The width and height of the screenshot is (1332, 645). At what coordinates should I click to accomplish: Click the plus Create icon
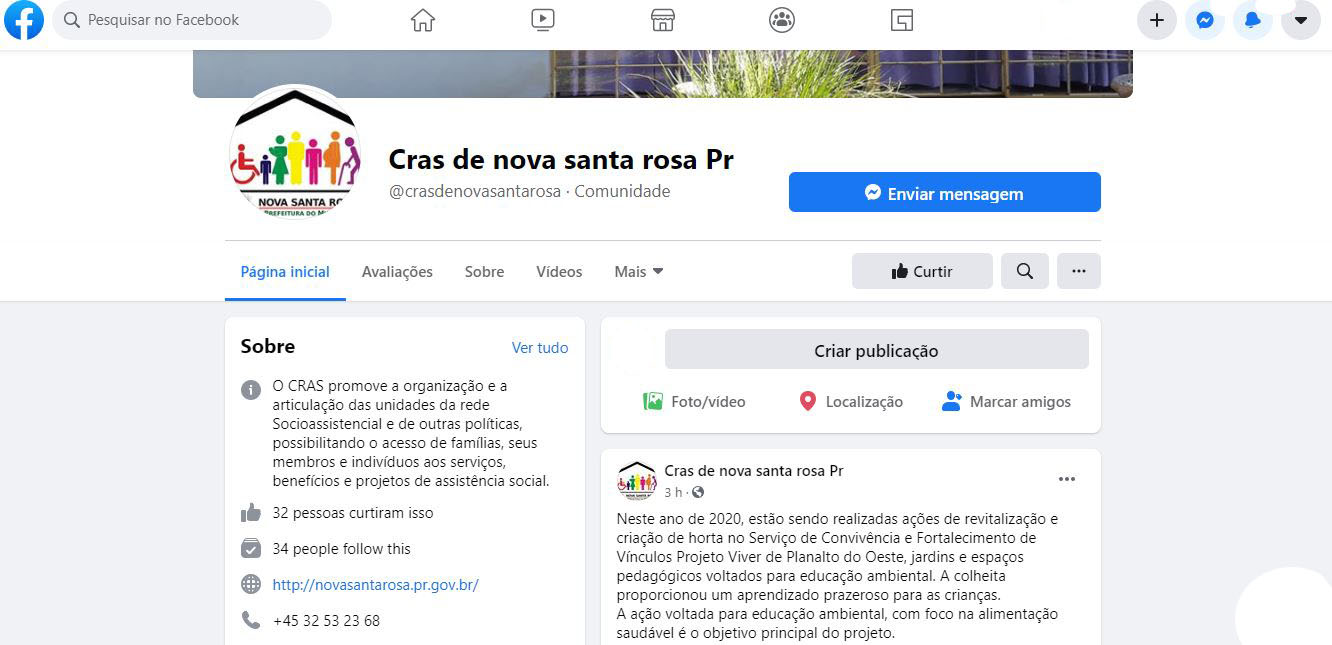[1157, 20]
